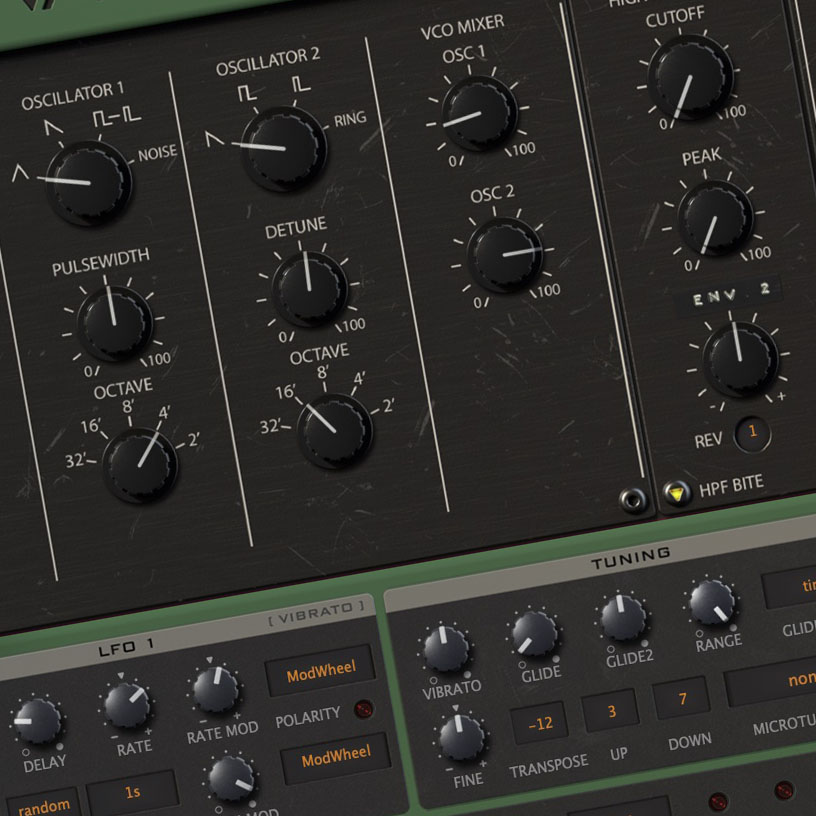Open the lower ModWheel source dropdown
The image size is (816, 816).
point(336,758)
